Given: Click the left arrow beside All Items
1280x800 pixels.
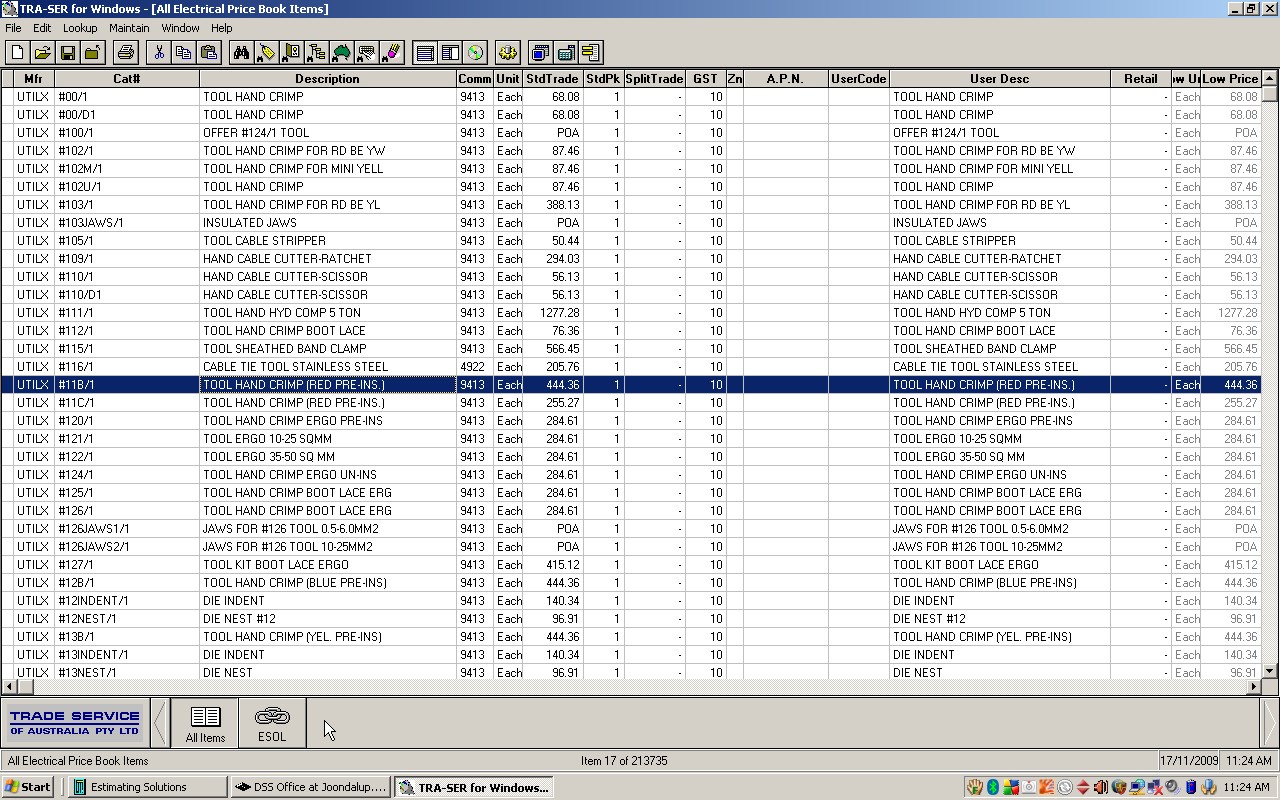Looking at the screenshot, I should [159, 722].
